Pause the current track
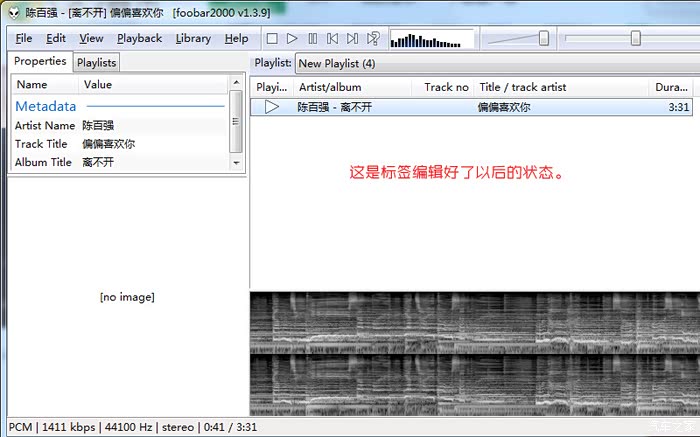Image resolution: width=700 pixels, height=437 pixels. click(313, 39)
